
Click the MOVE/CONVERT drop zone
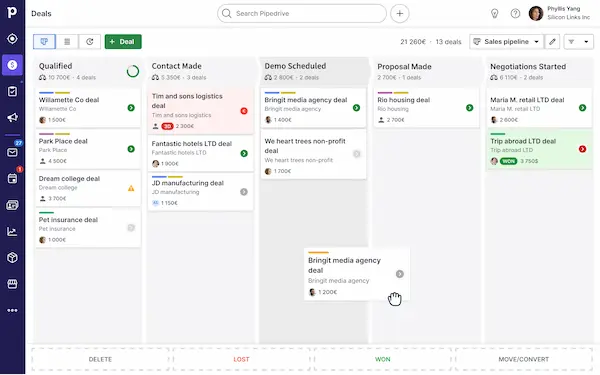click(x=524, y=359)
